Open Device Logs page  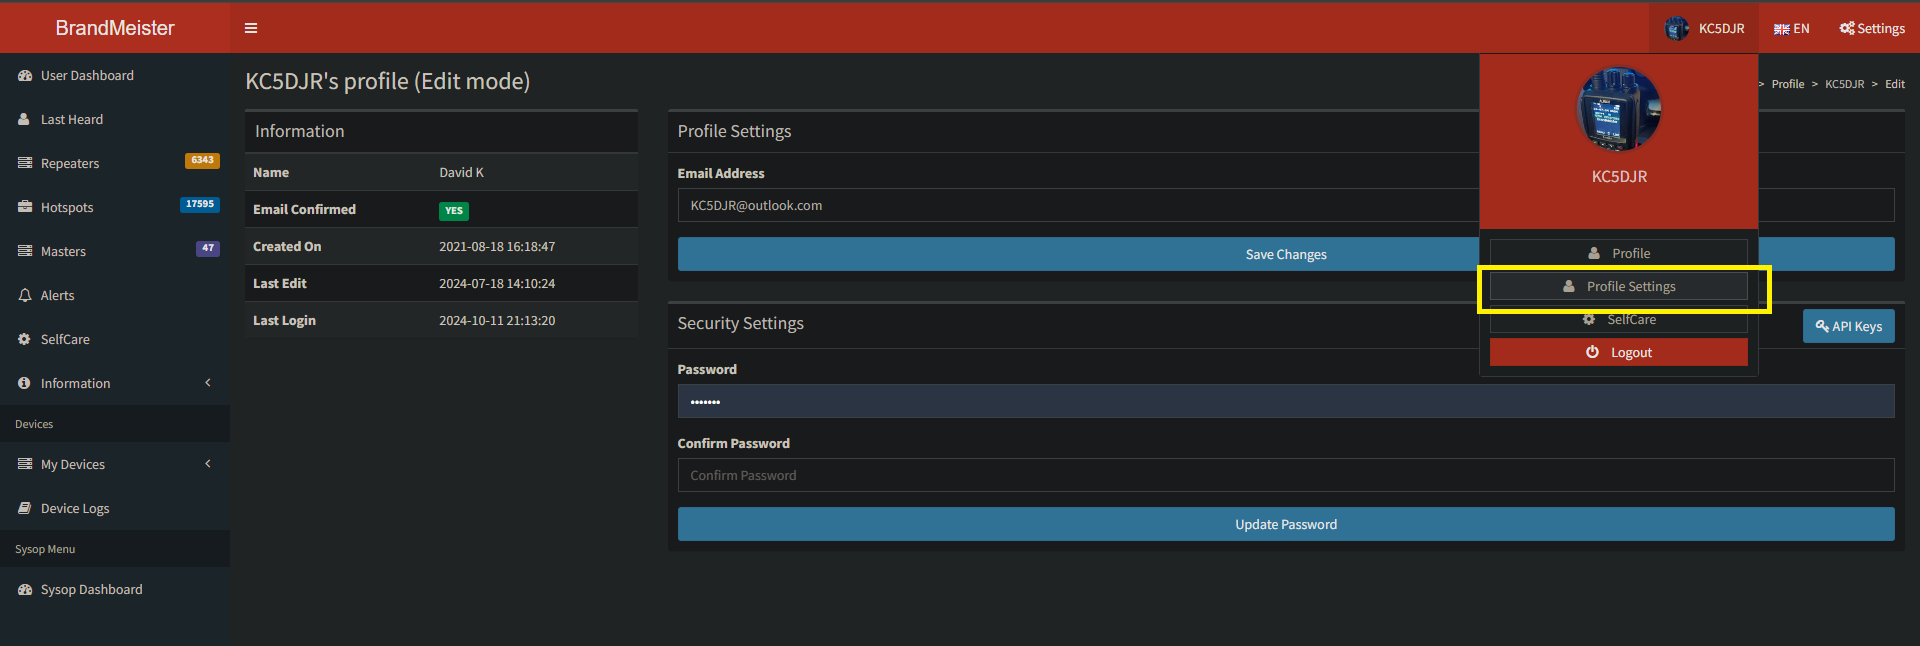click(x=75, y=509)
